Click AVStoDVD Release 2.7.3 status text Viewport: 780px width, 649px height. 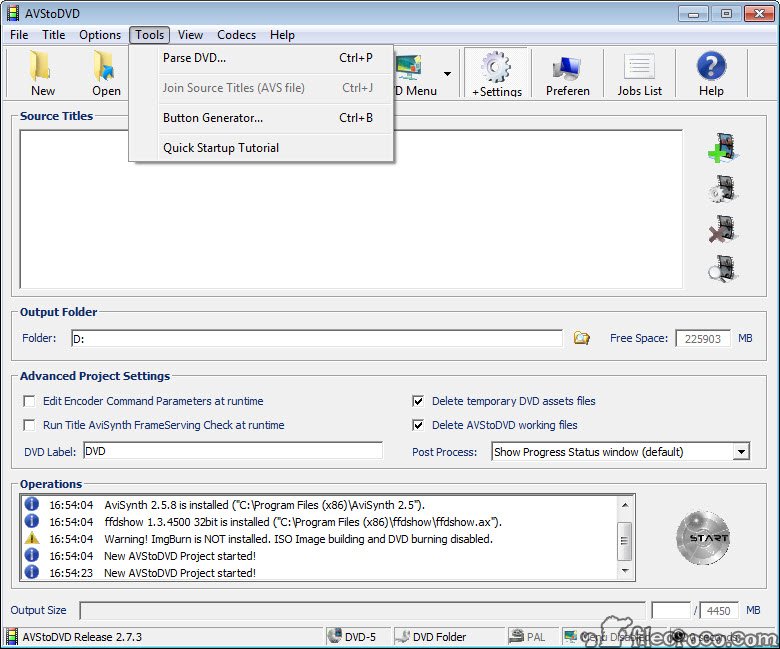point(82,637)
